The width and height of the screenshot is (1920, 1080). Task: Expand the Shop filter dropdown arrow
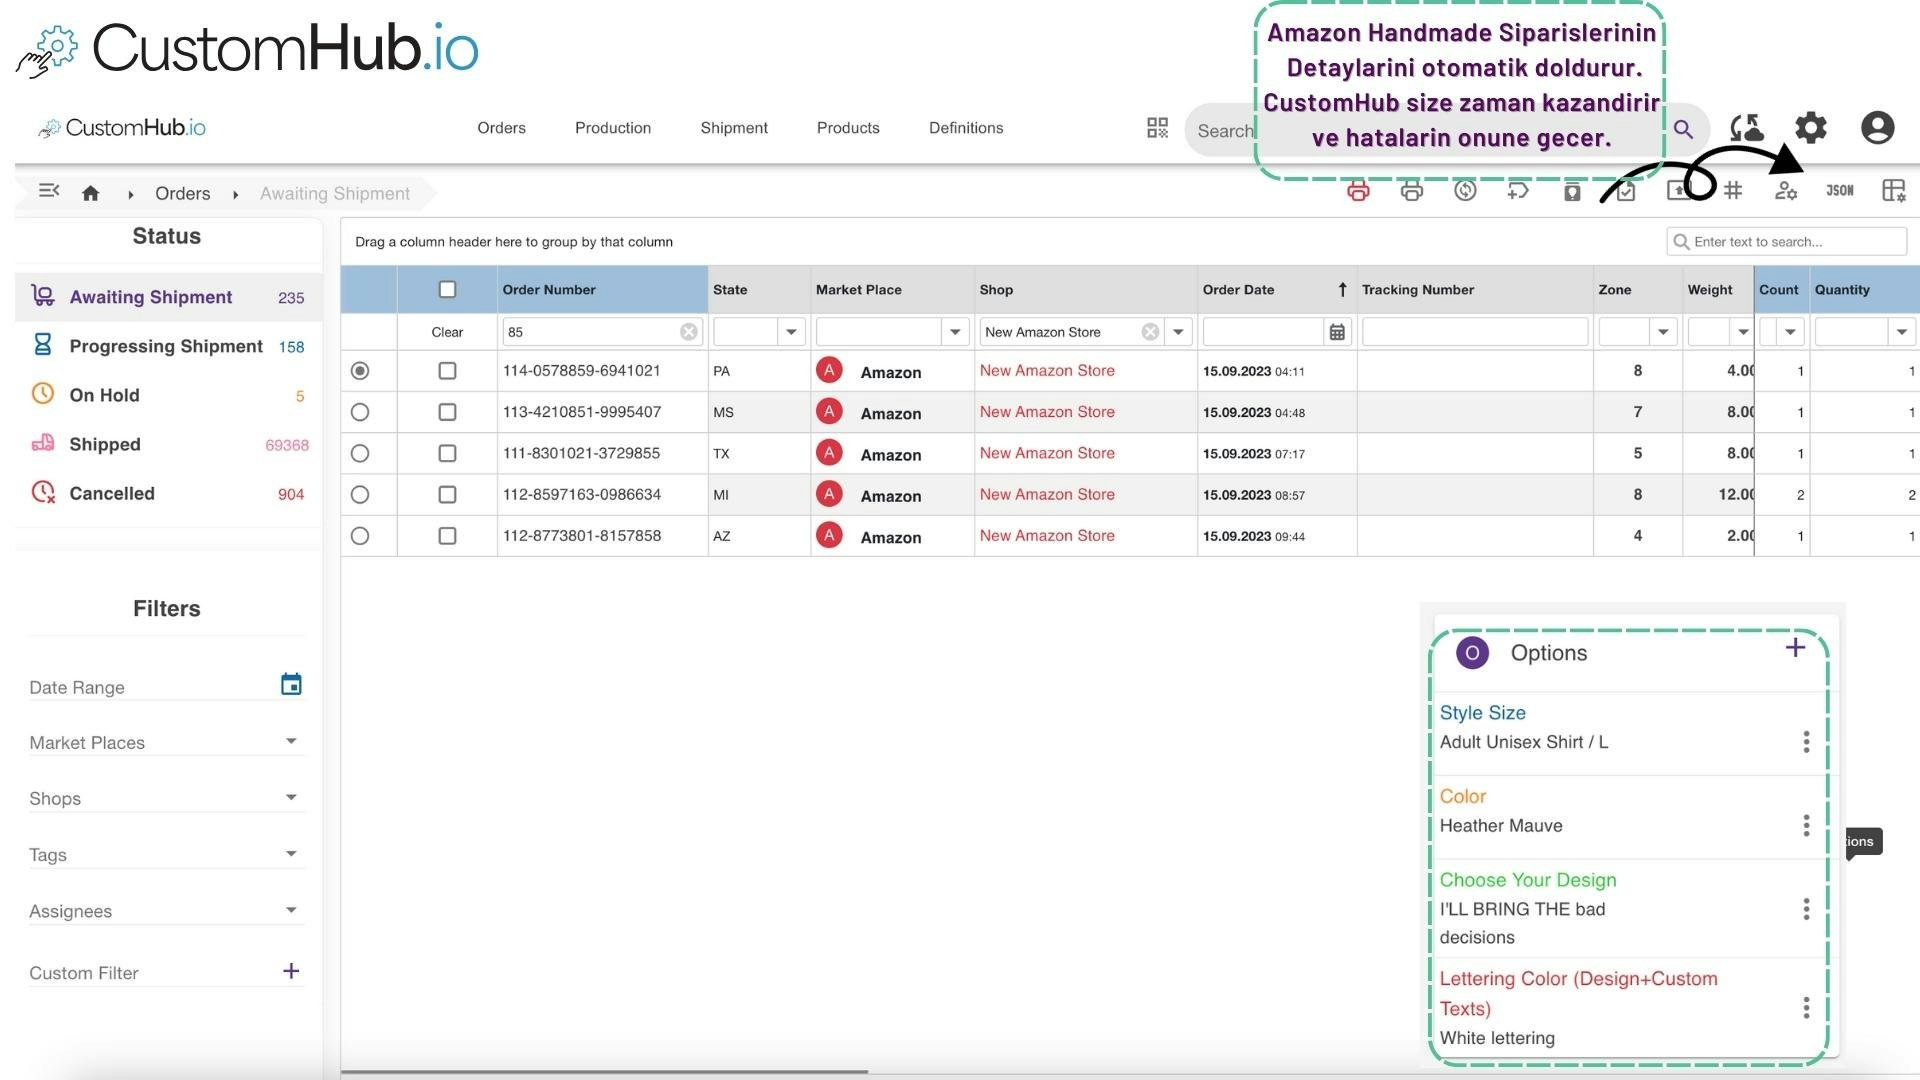tap(1178, 332)
